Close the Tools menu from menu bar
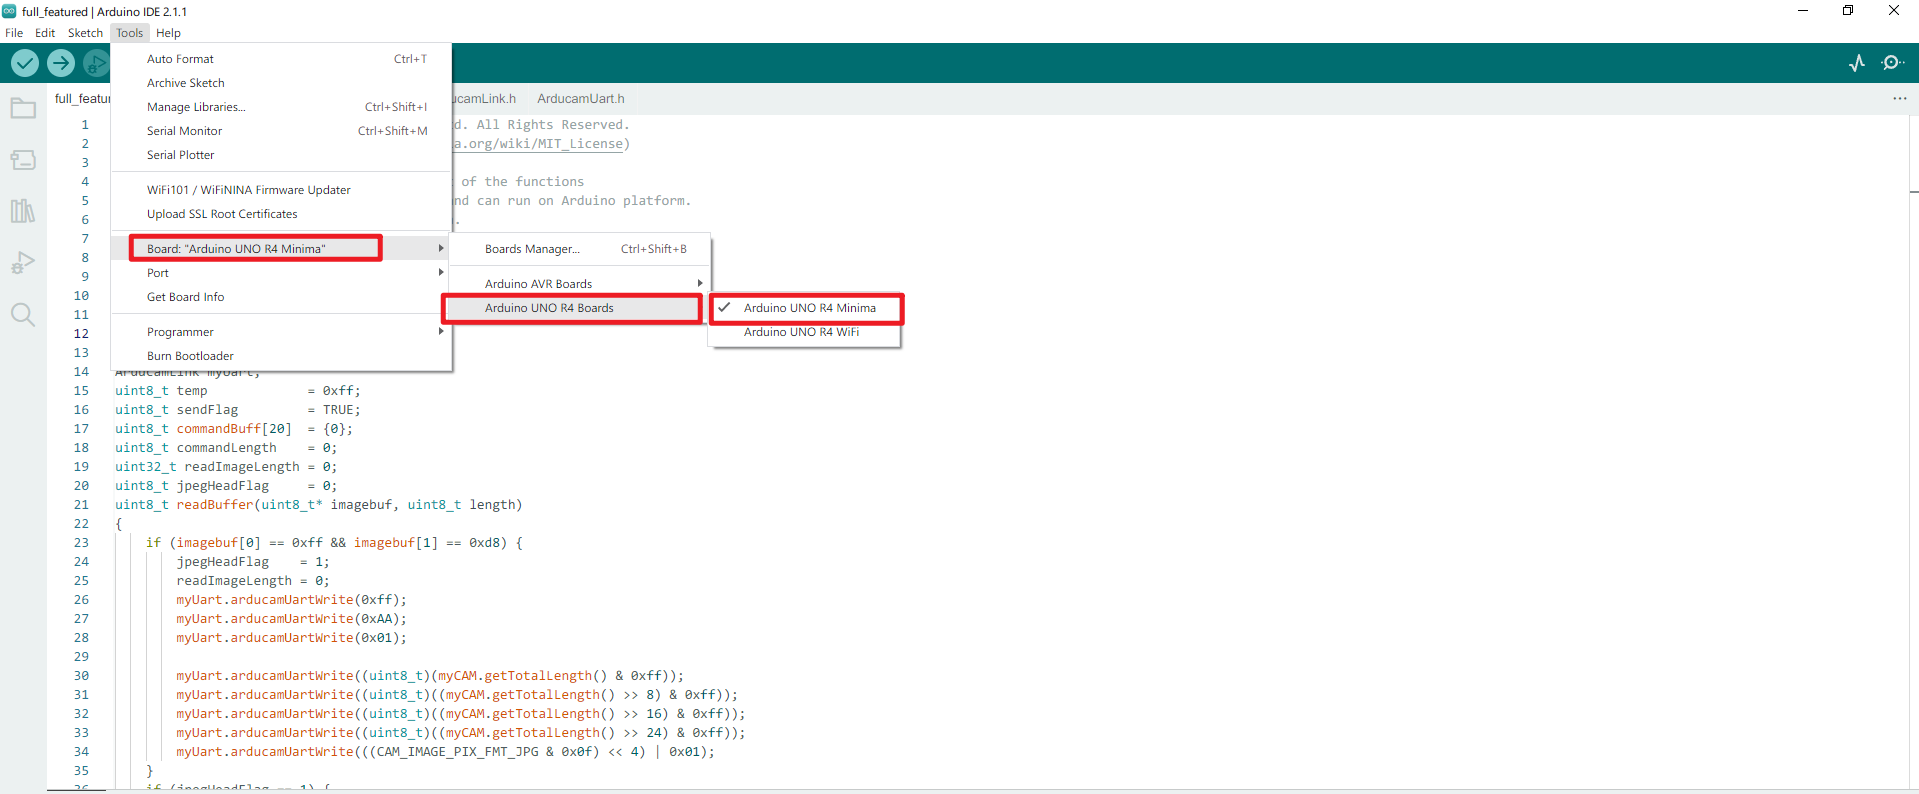This screenshot has height=794, width=1919. click(130, 33)
